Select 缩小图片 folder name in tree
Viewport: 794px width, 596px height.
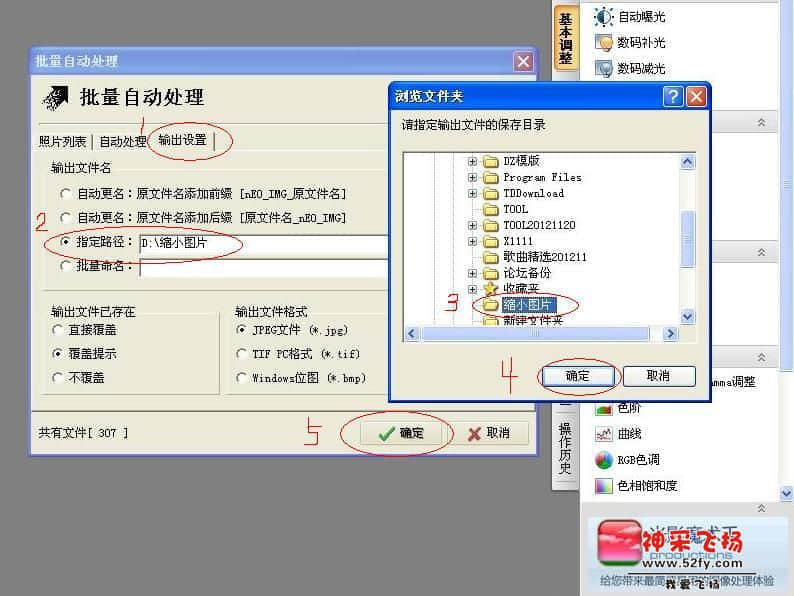click(529, 305)
